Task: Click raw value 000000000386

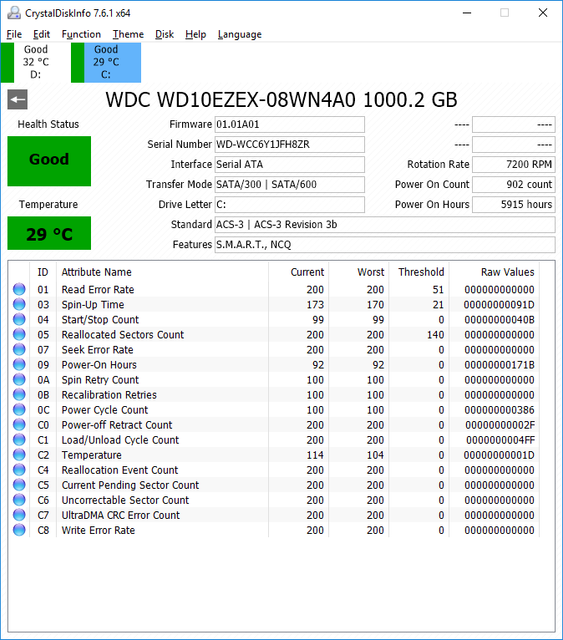Action: (x=499, y=410)
